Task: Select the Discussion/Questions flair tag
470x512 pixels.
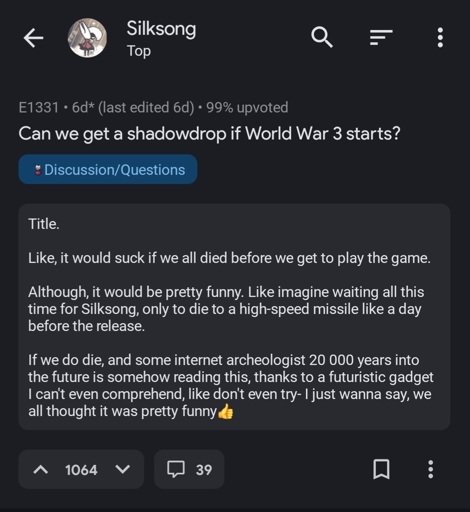Action: click(108, 169)
